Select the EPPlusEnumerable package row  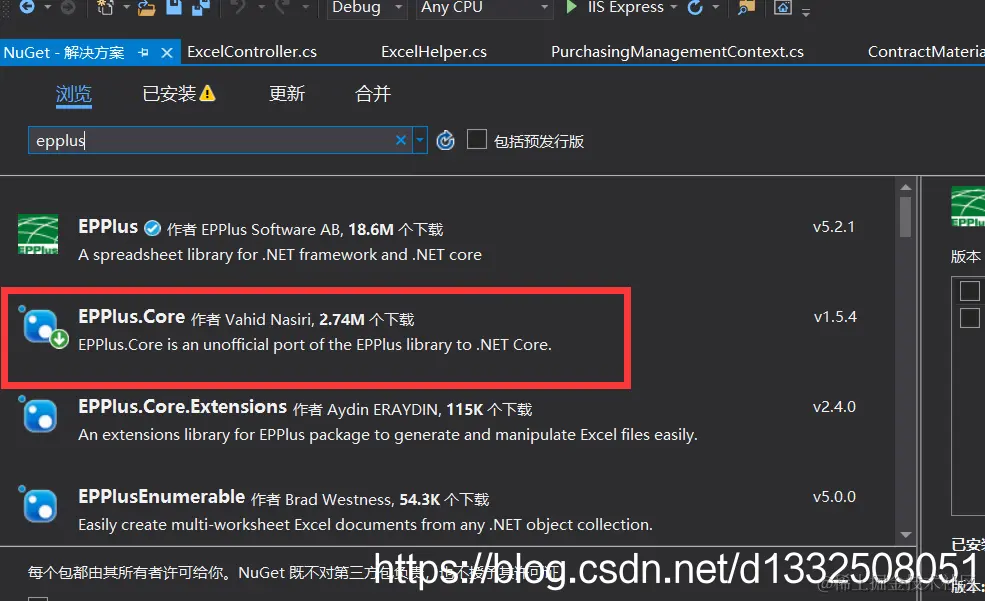(x=447, y=510)
